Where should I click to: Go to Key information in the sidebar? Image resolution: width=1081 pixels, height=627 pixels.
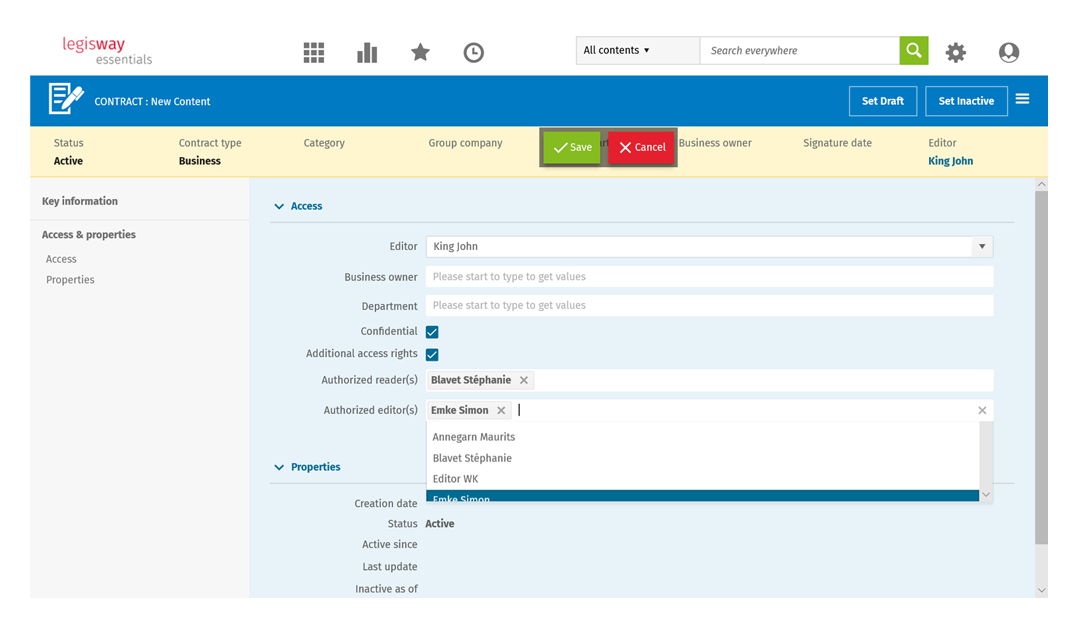pyautogui.click(x=80, y=201)
